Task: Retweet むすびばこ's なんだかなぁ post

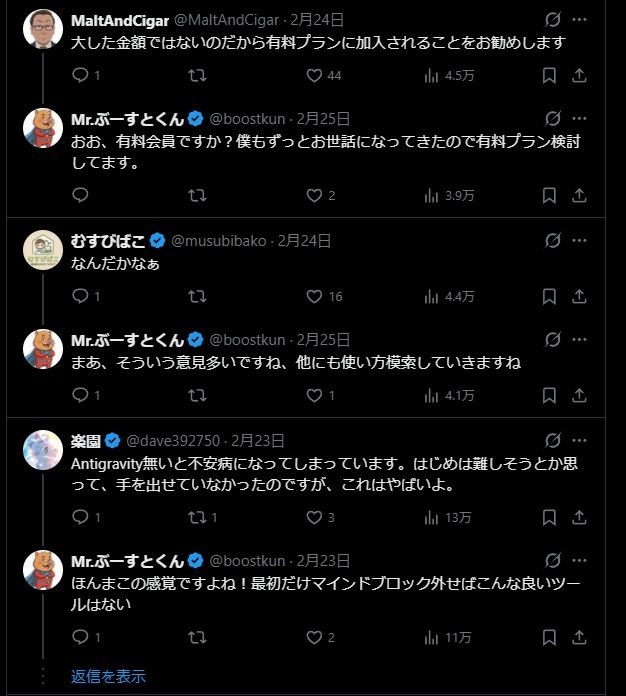Action: pos(197,296)
